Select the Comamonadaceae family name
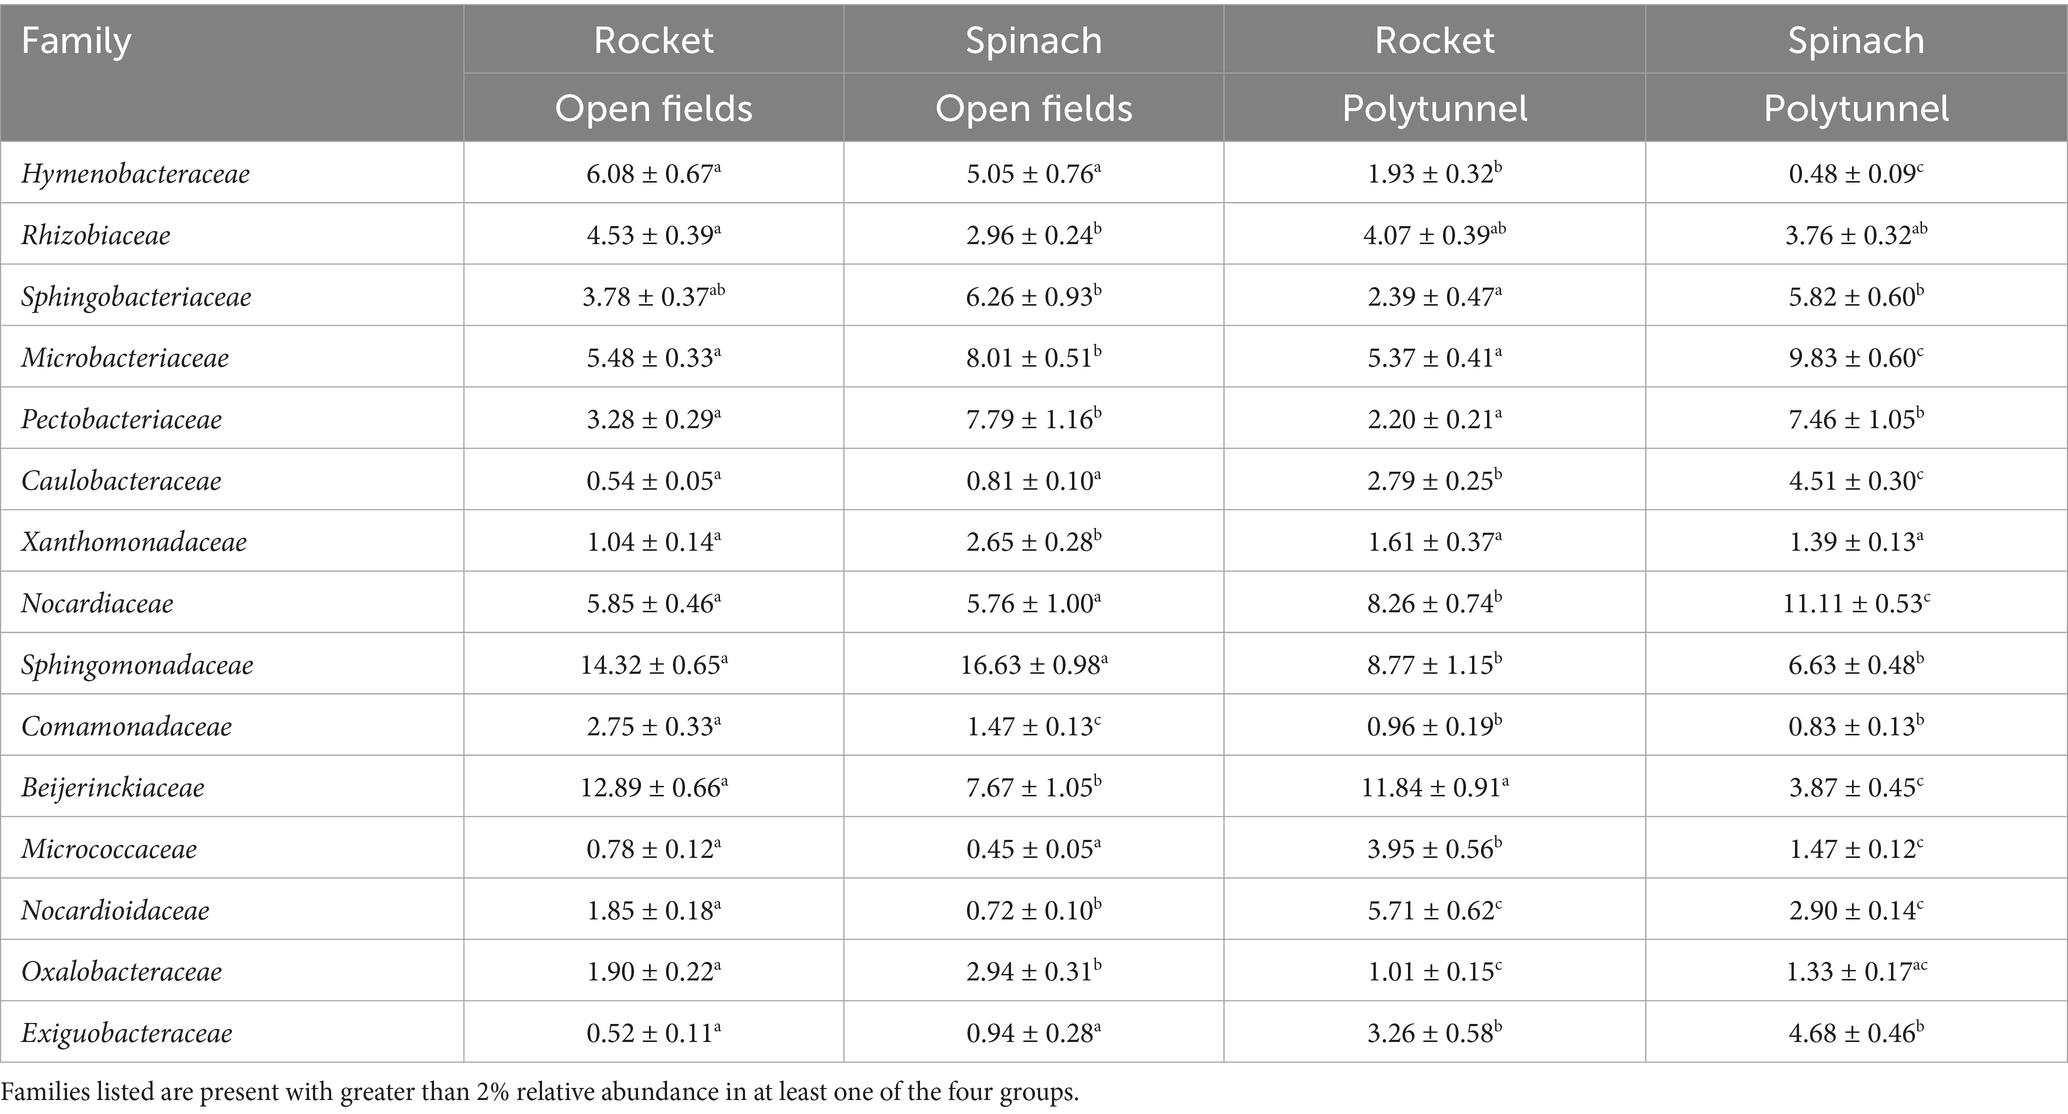 (126, 726)
